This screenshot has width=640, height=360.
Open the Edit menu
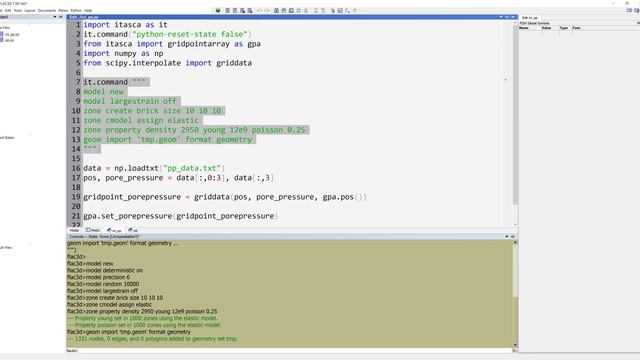point(8,11)
